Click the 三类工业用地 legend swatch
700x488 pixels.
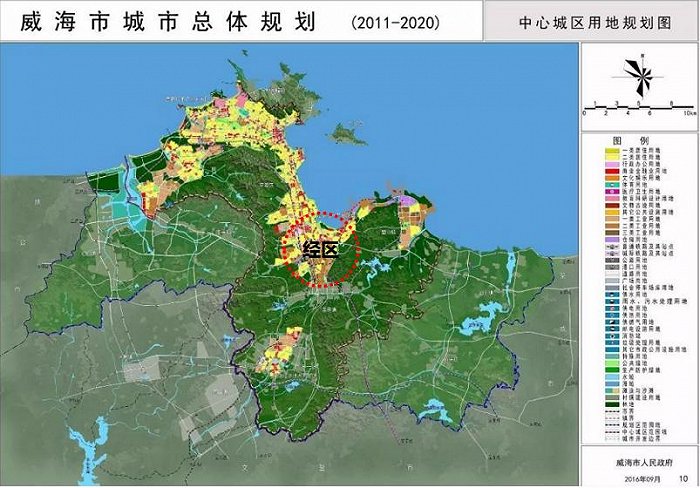(612, 233)
